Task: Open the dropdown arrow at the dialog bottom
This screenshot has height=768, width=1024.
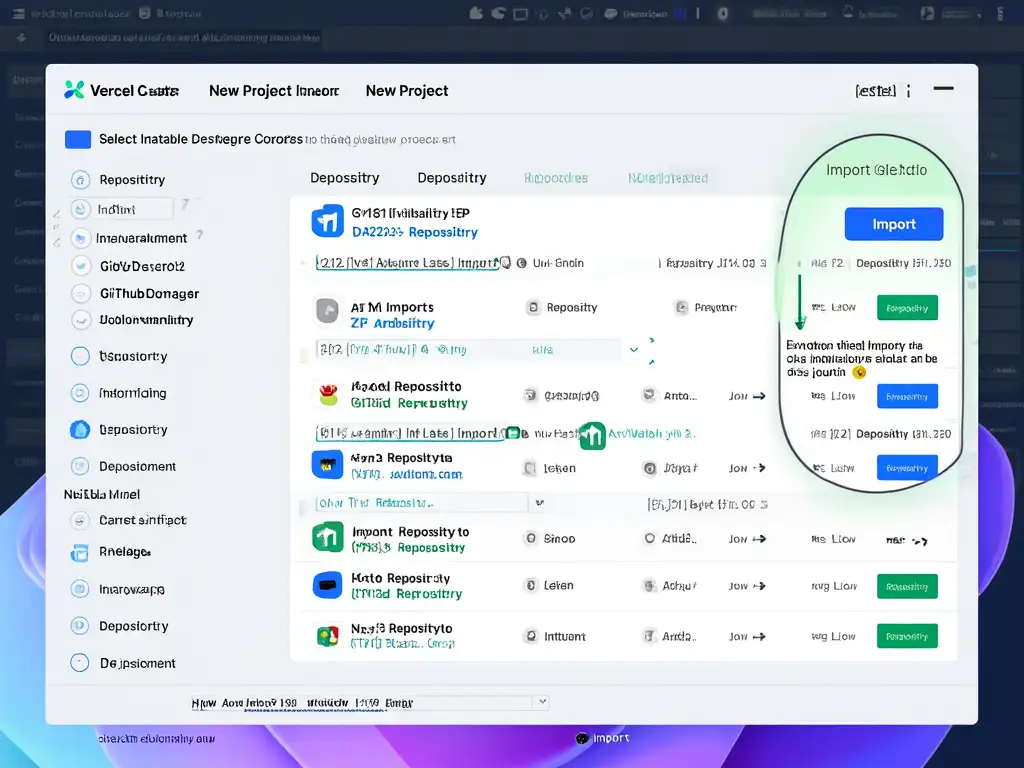Action: [x=542, y=701]
